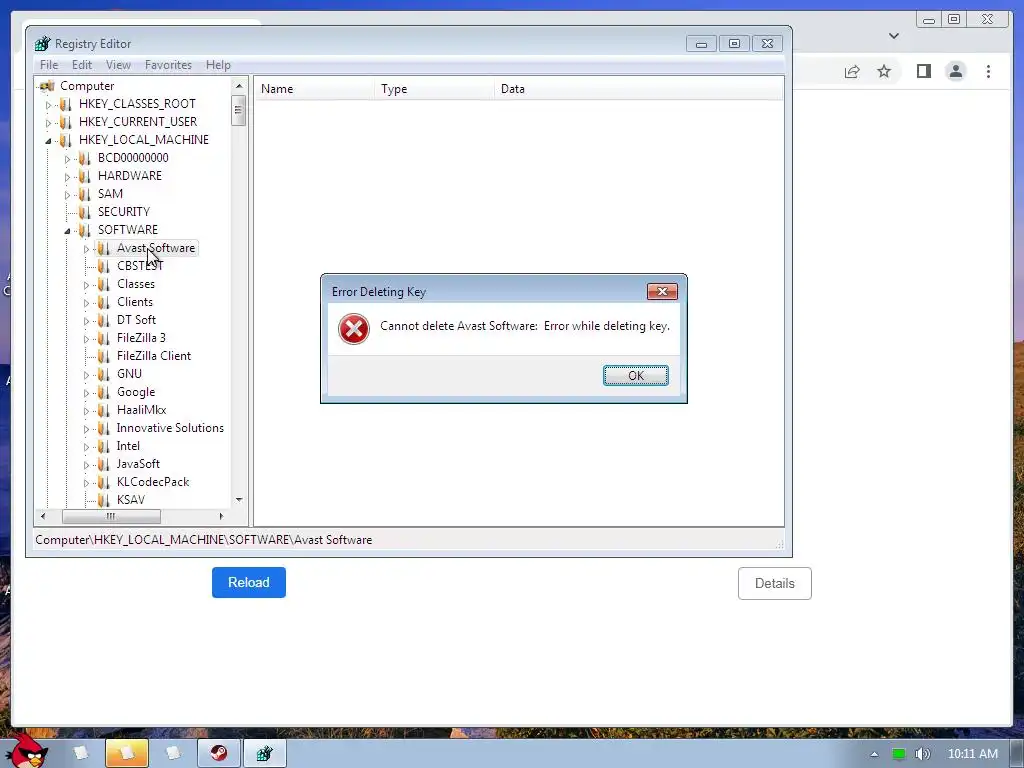1024x768 pixels.
Task: Select the Avast Software tree item
Action: (x=155, y=248)
